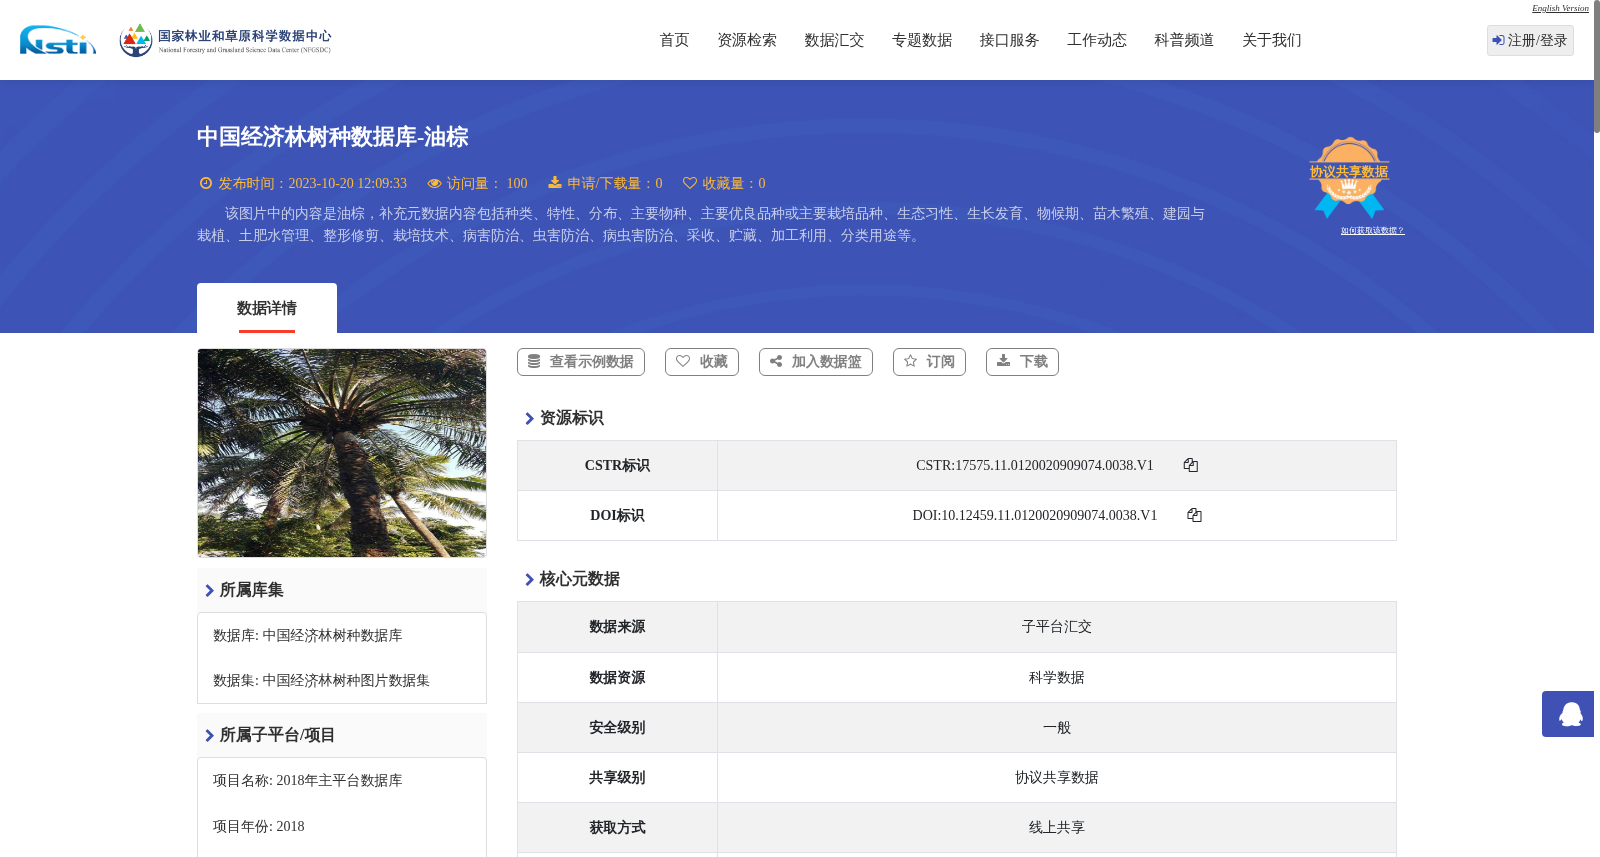The width and height of the screenshot is (1600, 857).
Task: Open 科普频道 in the navigation bar
Action: tap(1184, 40)
